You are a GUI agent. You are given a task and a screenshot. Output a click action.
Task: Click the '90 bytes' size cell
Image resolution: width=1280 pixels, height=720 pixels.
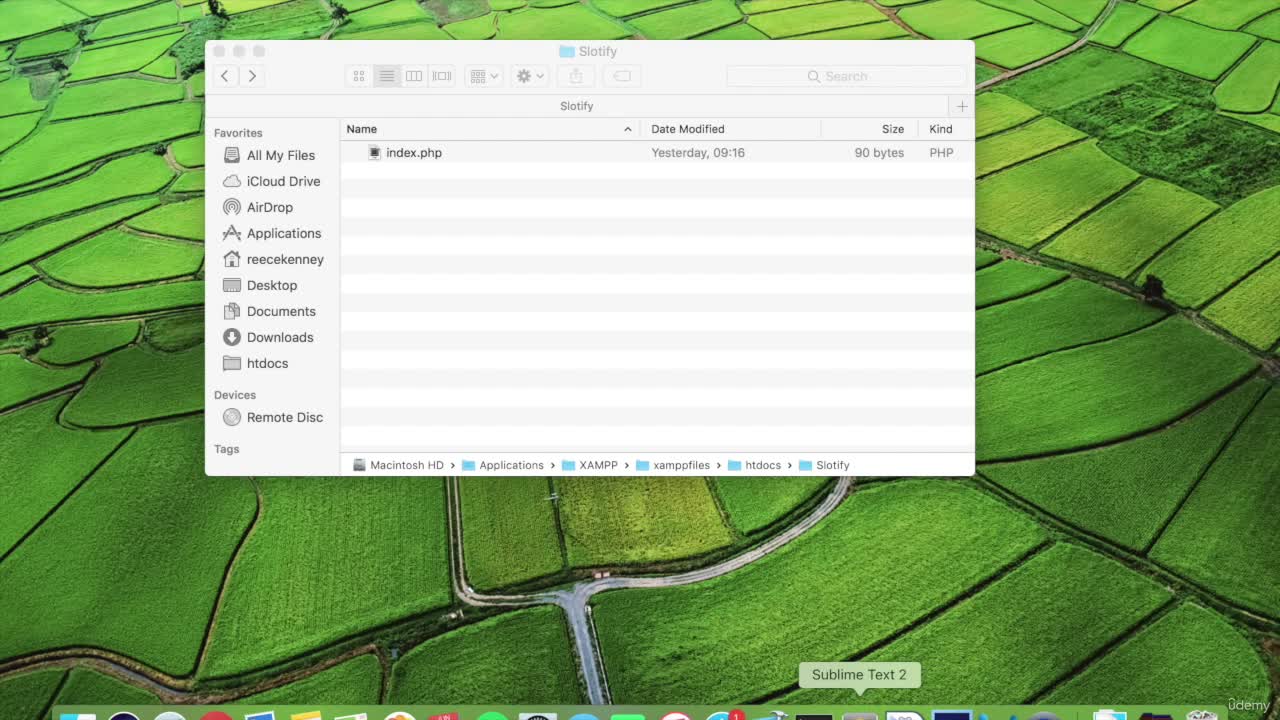coord(879,153)
